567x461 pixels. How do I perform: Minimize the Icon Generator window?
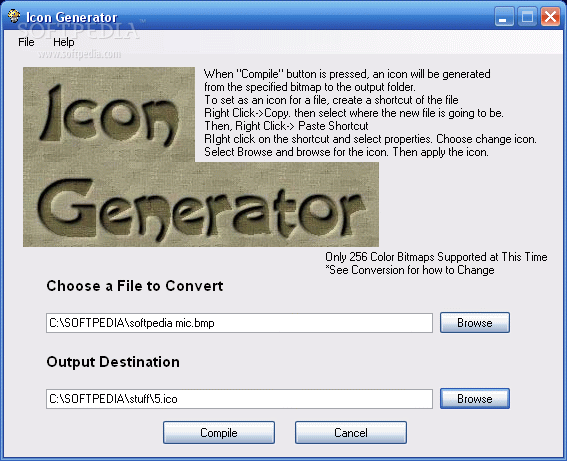(x=504, y=17)
